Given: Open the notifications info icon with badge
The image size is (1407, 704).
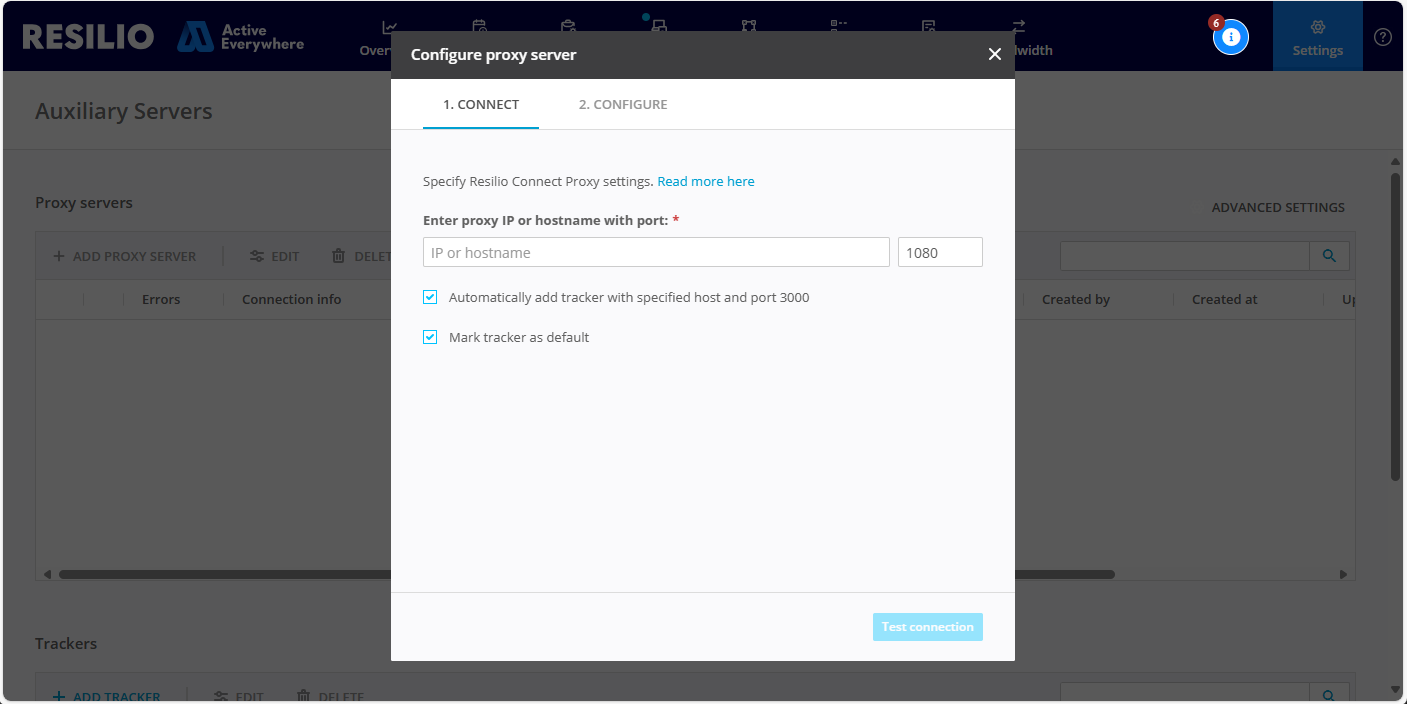Looking at the screenshot, I should [1231, 38].
